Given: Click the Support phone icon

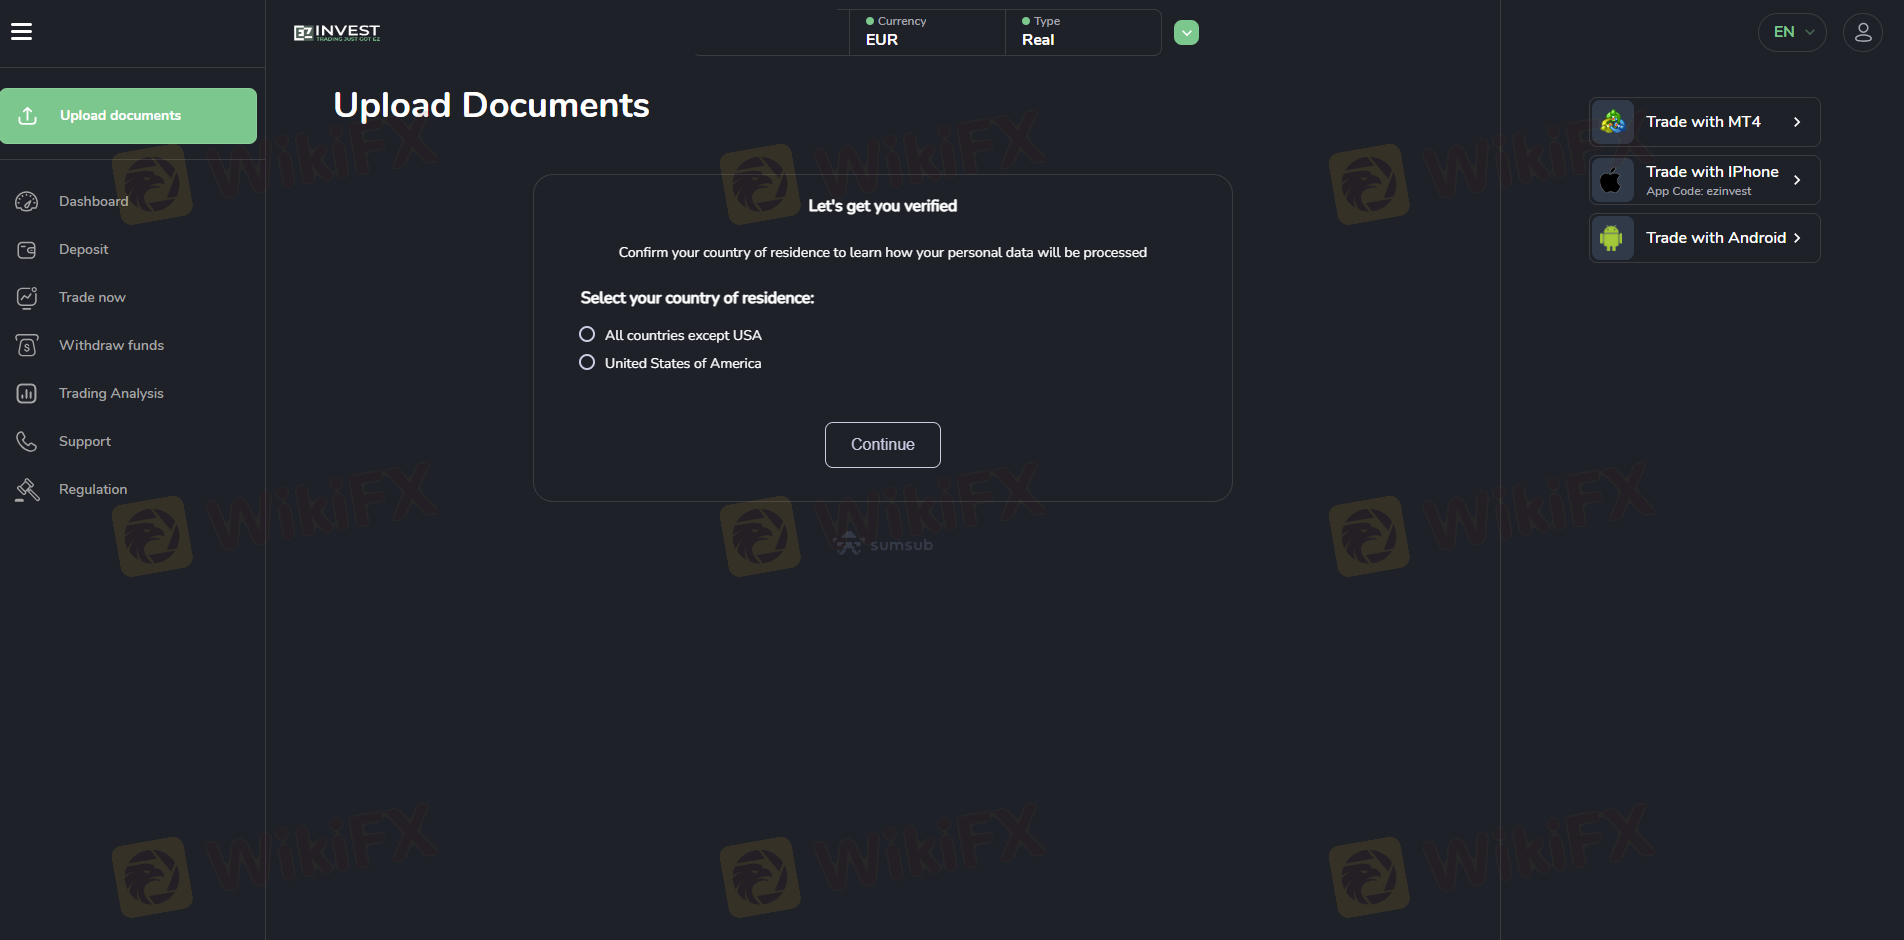Looking at the screenshot, I should click(27, 441).
